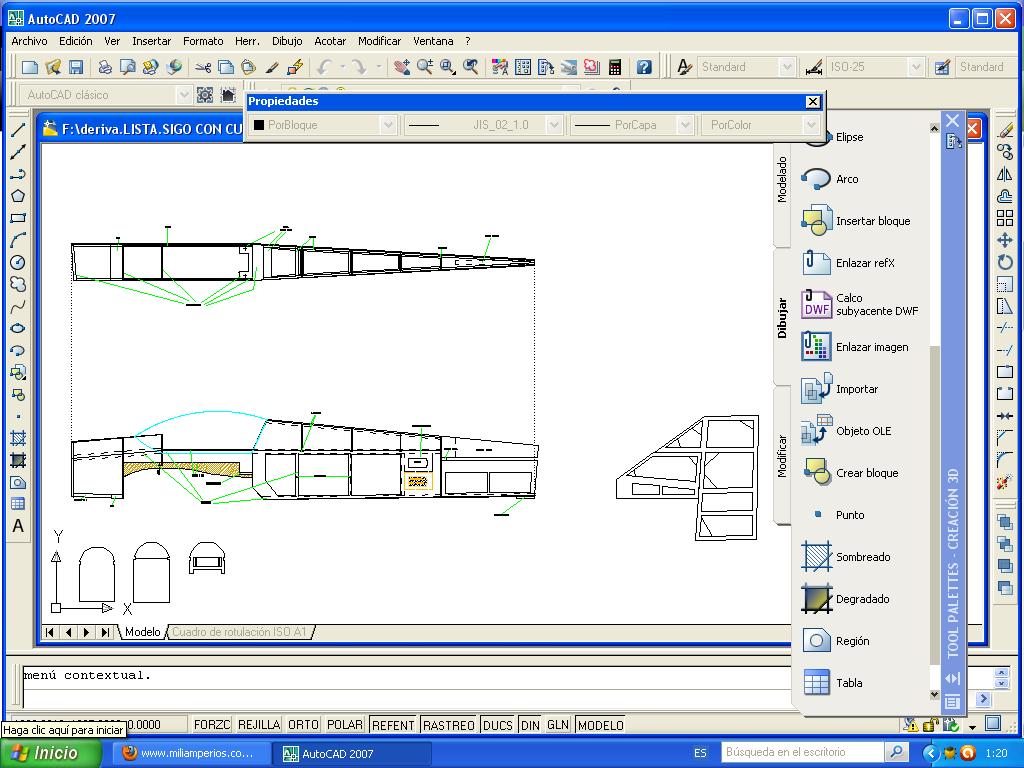Click the Insertar bloque palette icon
Viewport: 1024px width, 768px height.
coord(817,221)
